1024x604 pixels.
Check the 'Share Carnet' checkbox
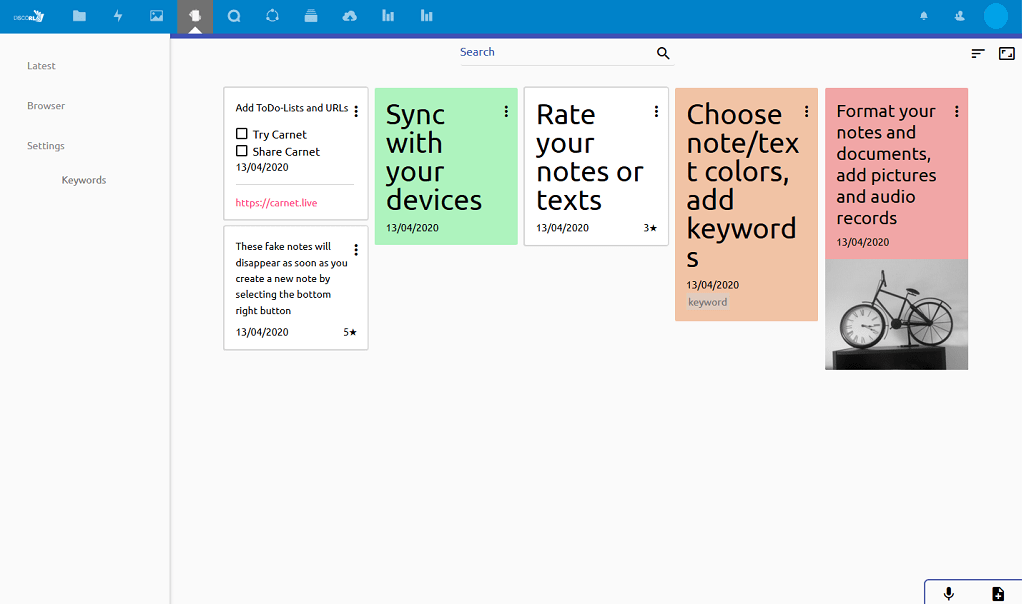click(x=242, y=151)
